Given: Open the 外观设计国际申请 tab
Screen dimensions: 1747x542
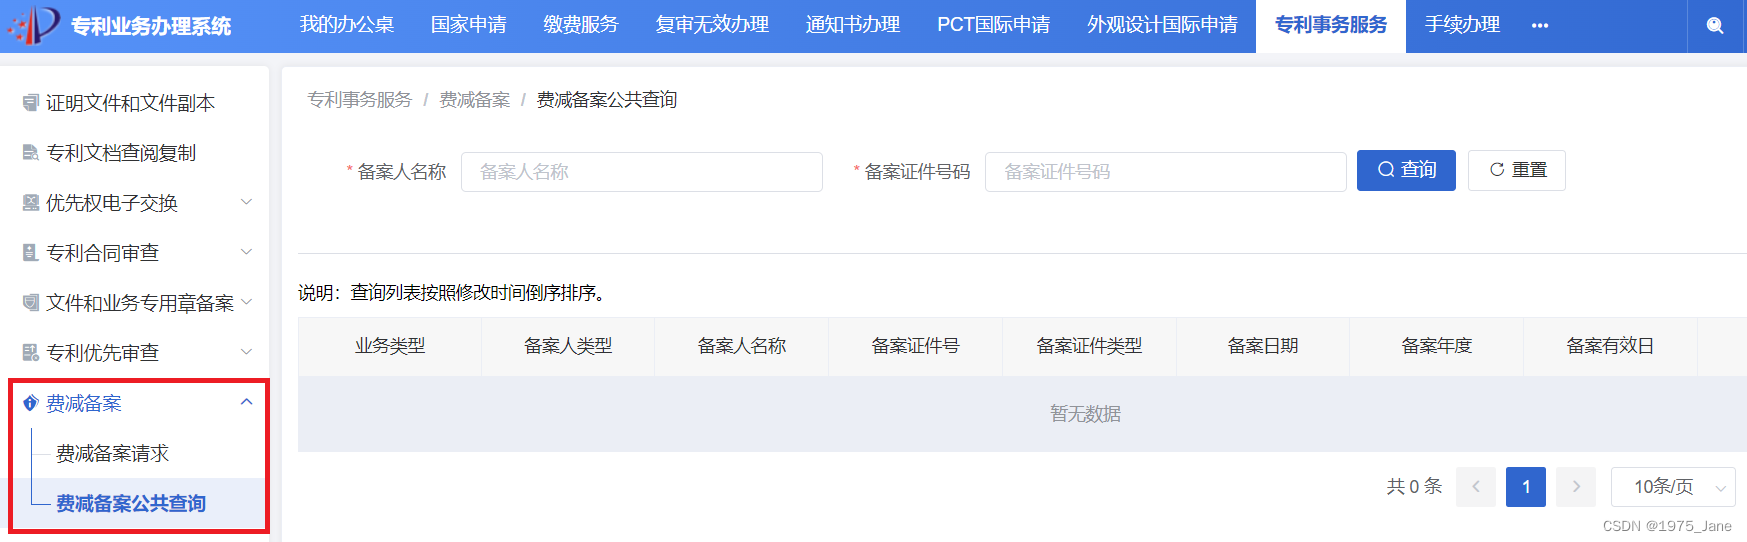Looking at the screenshot, I should [1163, 25].
